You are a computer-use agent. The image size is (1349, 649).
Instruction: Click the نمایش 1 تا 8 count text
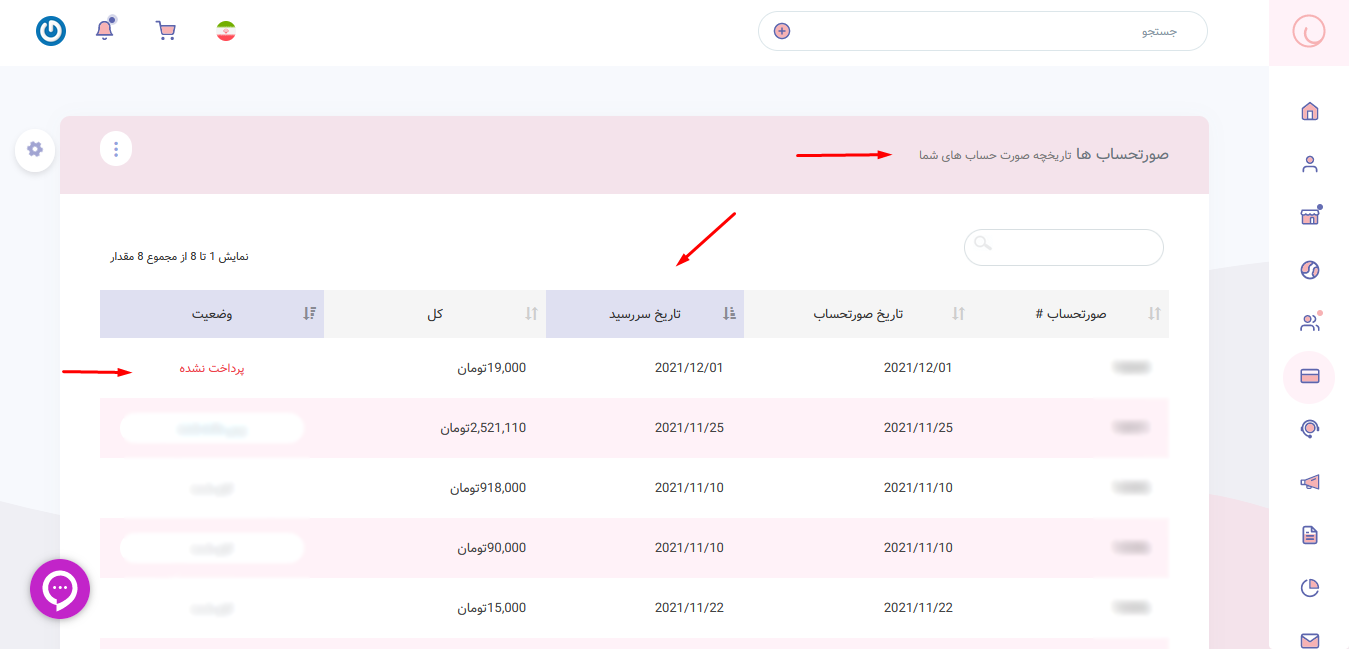(179, 257)
